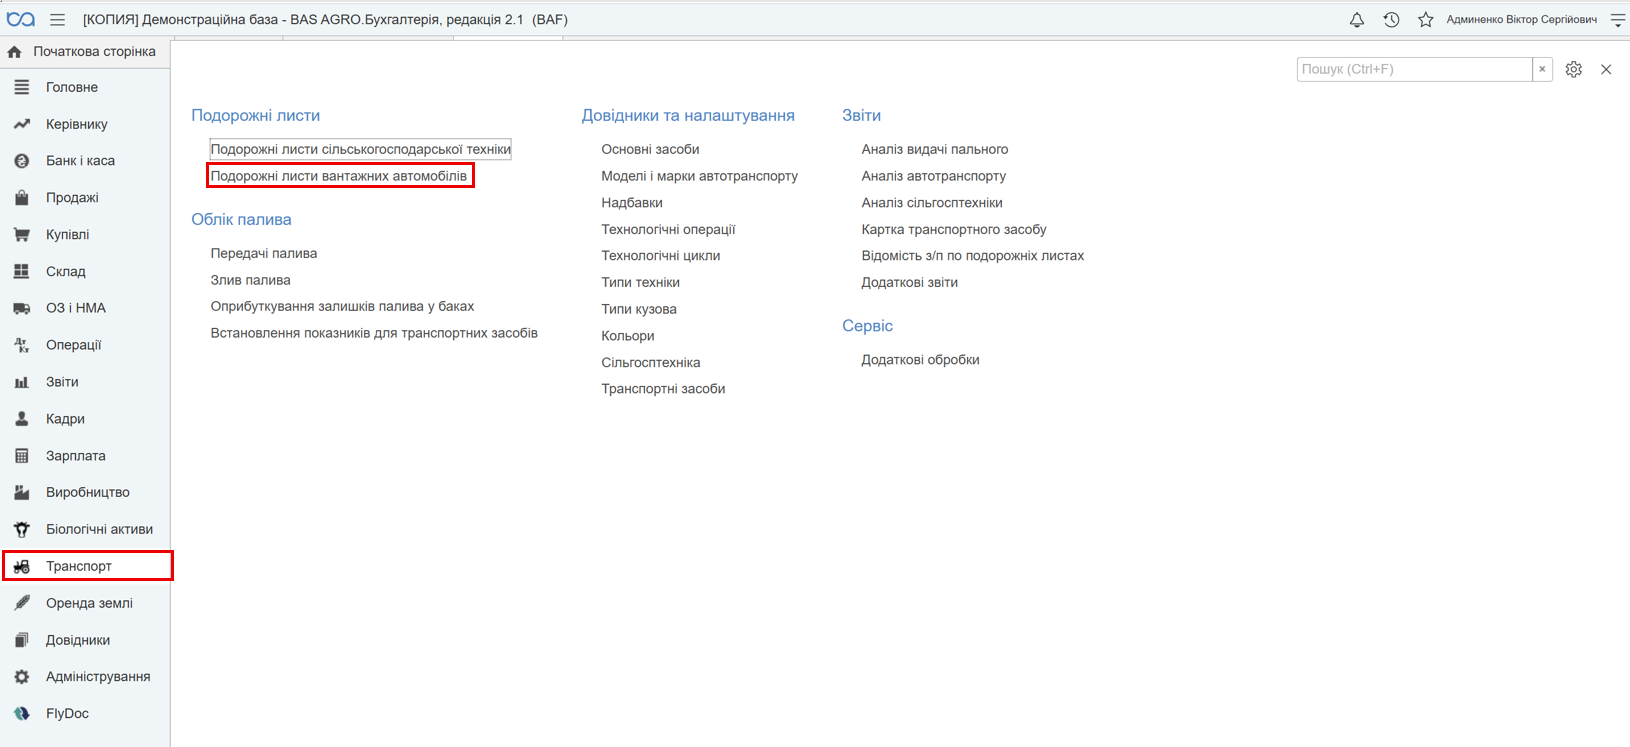Open Подорожні листи сільськогосподарської техніки
1630x747 pixels.
(360, 149)
